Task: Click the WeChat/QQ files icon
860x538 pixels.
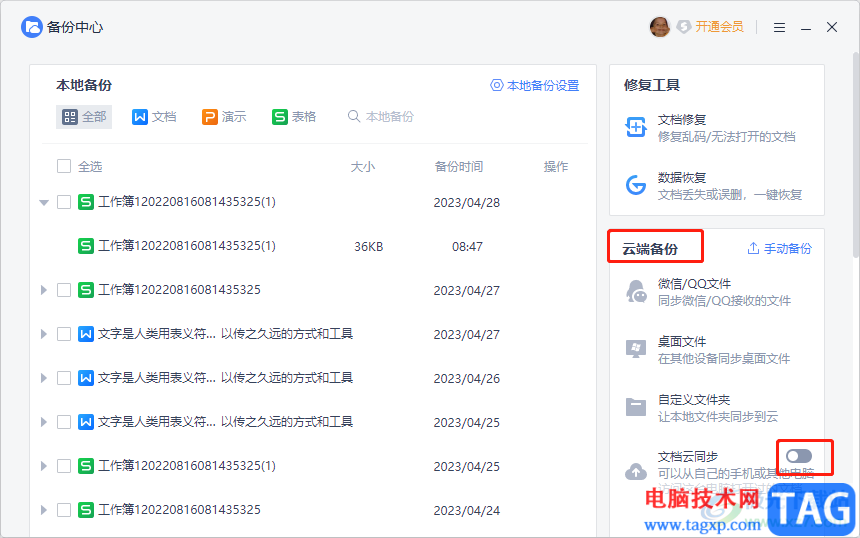Action: [636, 291]
